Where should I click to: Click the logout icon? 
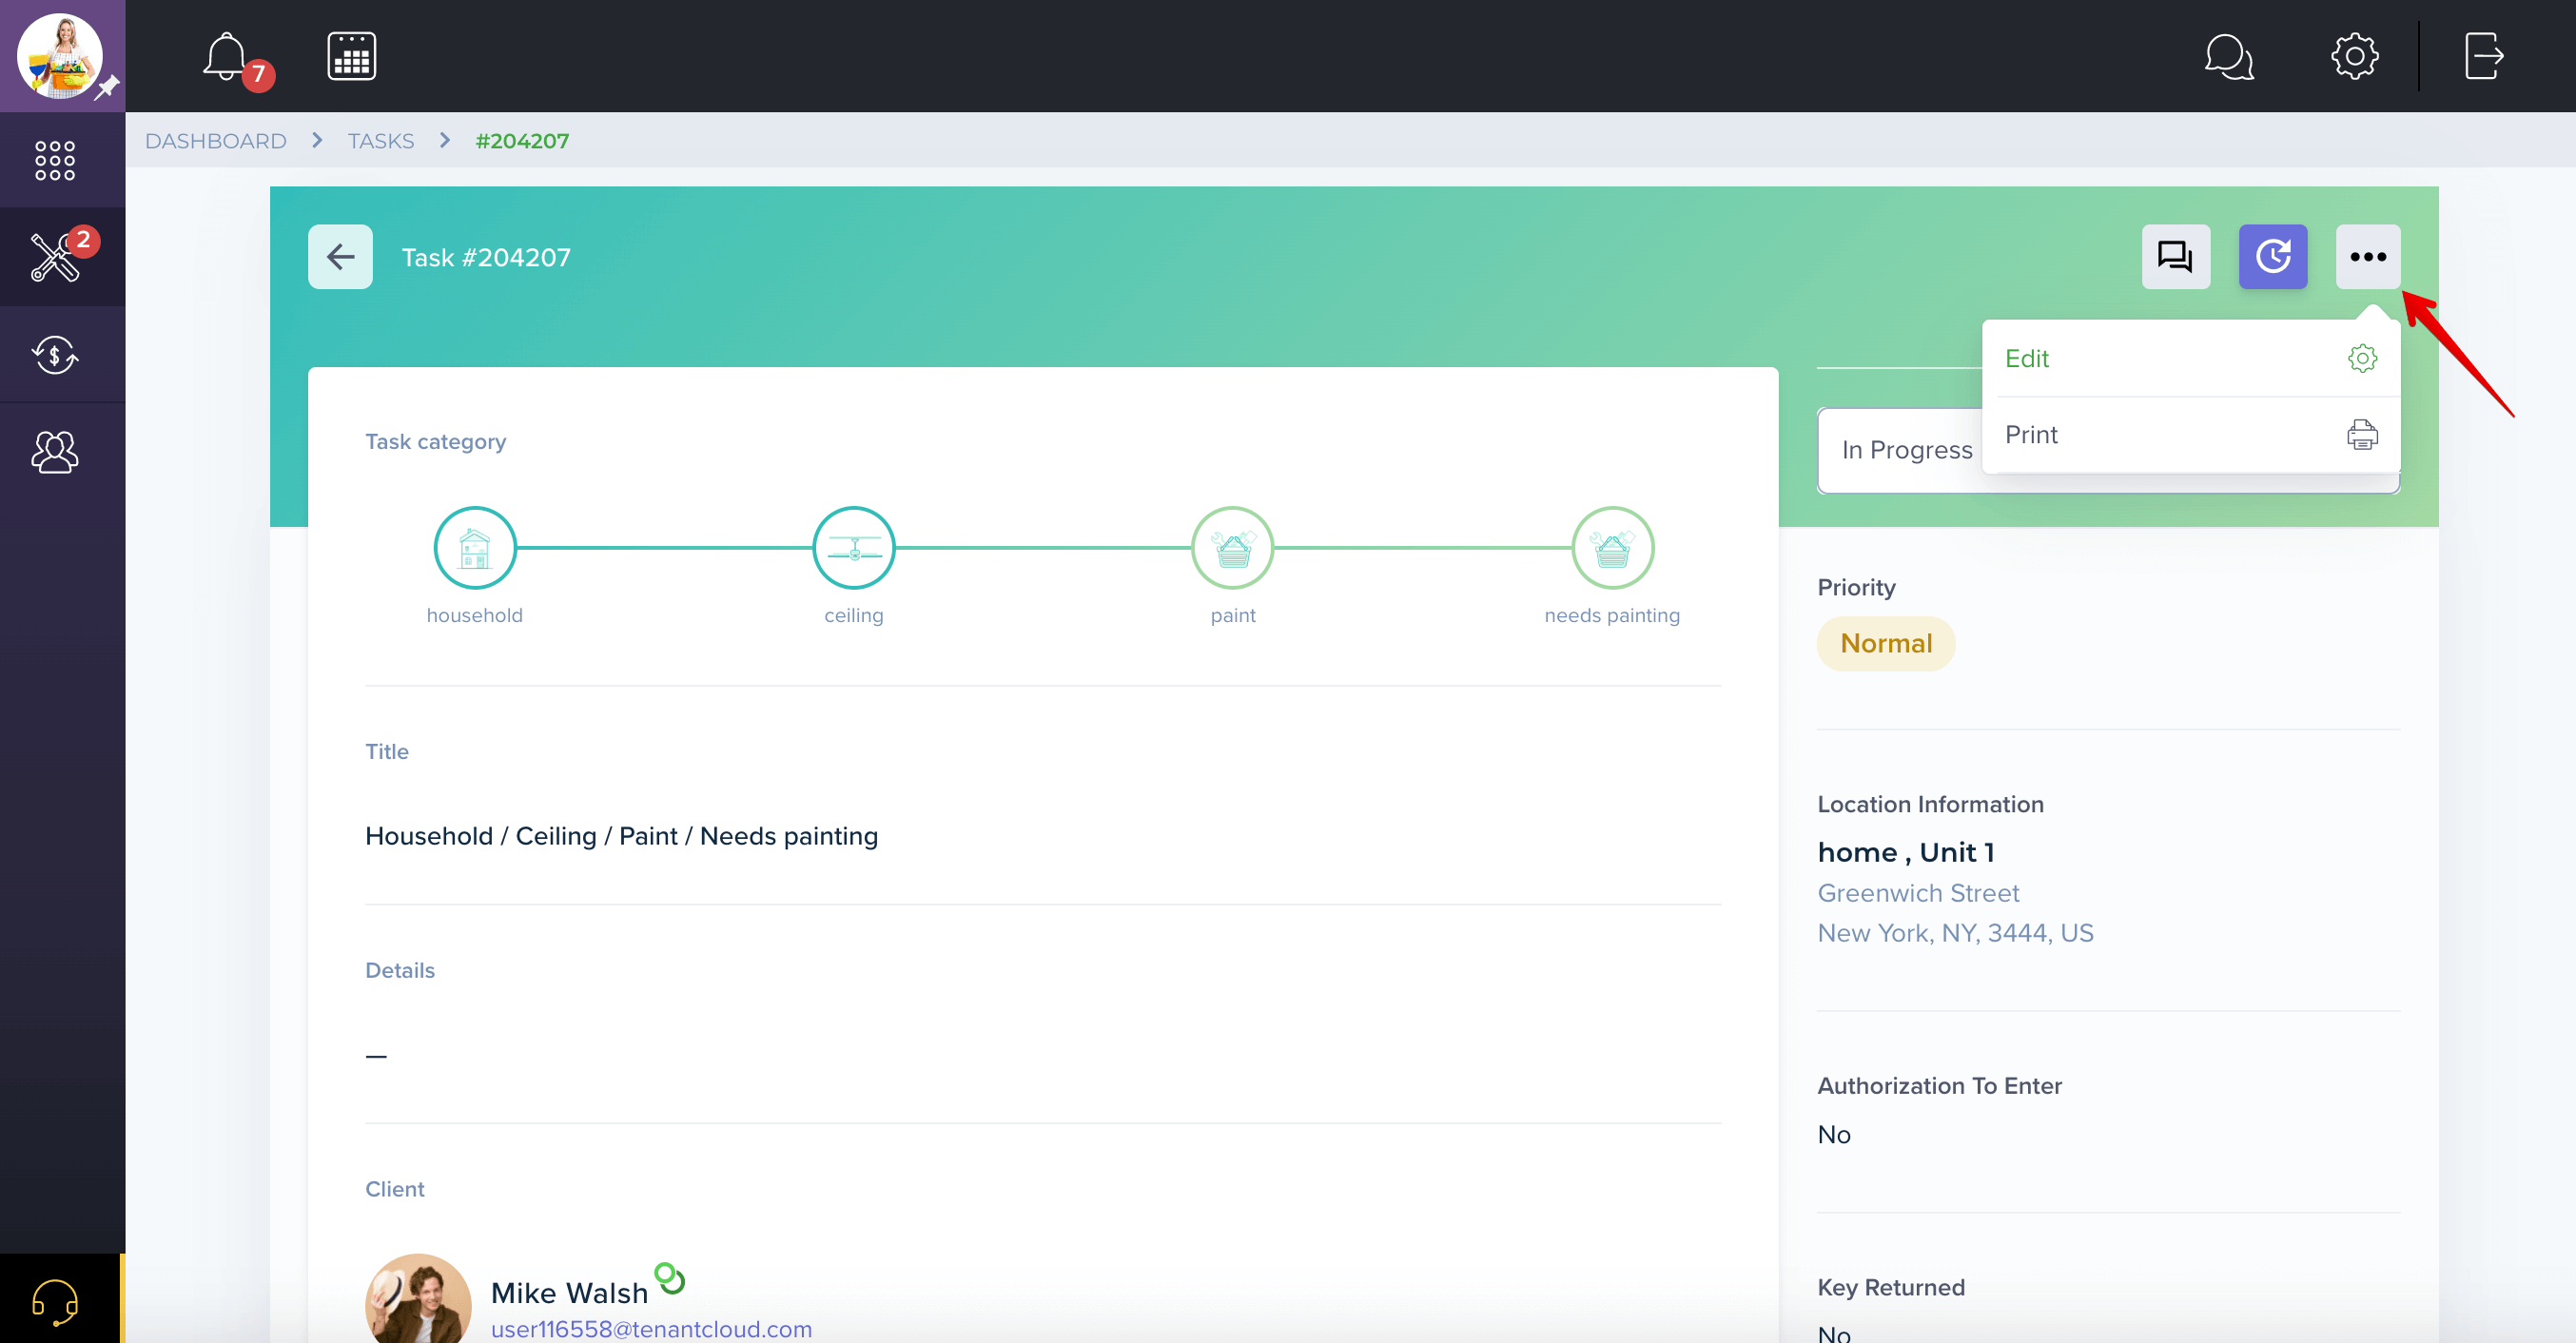pyautogui.click(x=2484, y=56)
